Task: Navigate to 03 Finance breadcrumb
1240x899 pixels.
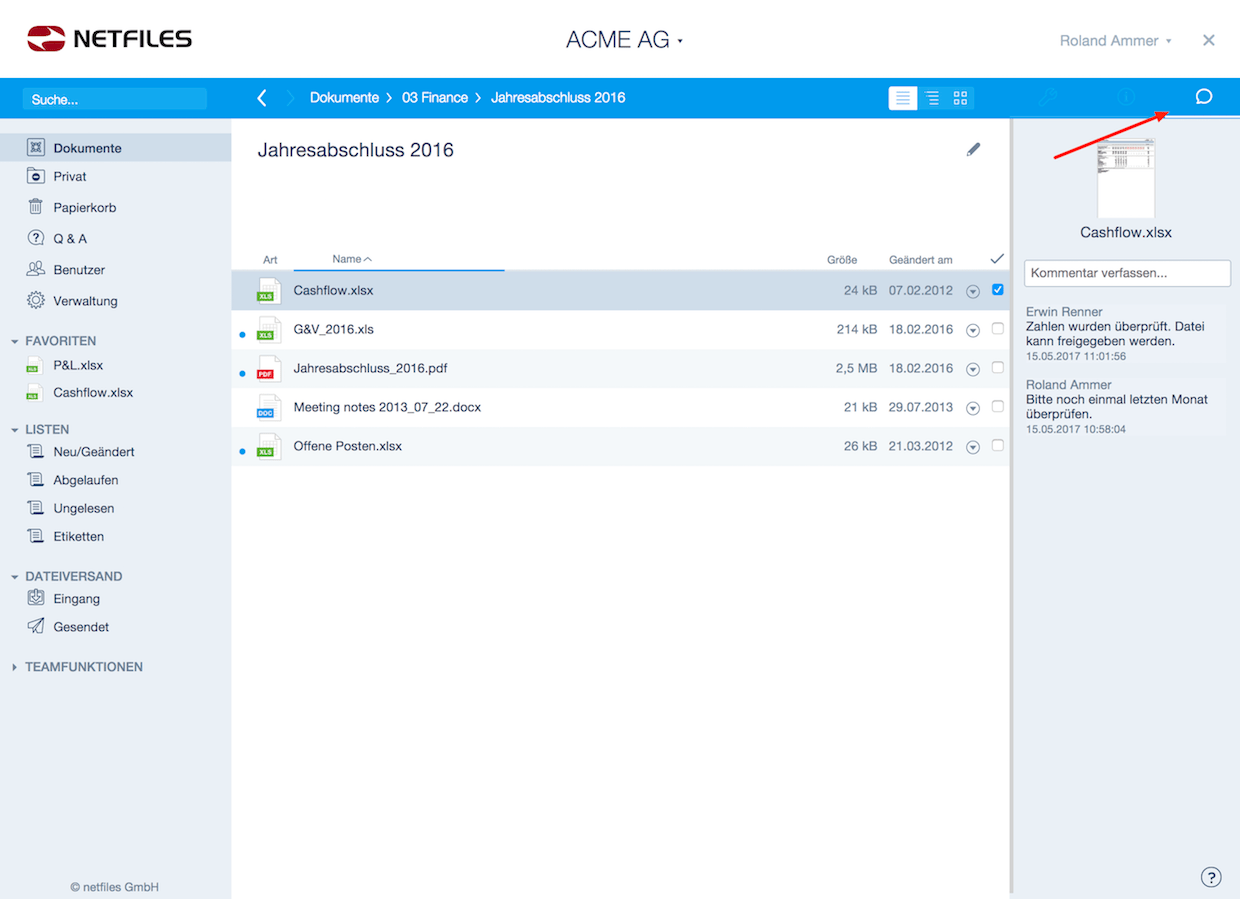Action: tap(434, 98)
